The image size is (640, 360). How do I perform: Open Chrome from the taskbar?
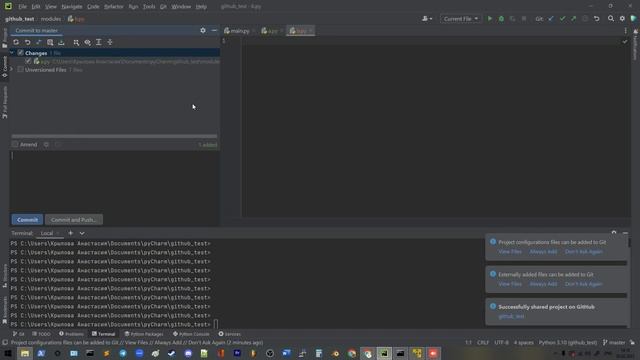[352, 353]
